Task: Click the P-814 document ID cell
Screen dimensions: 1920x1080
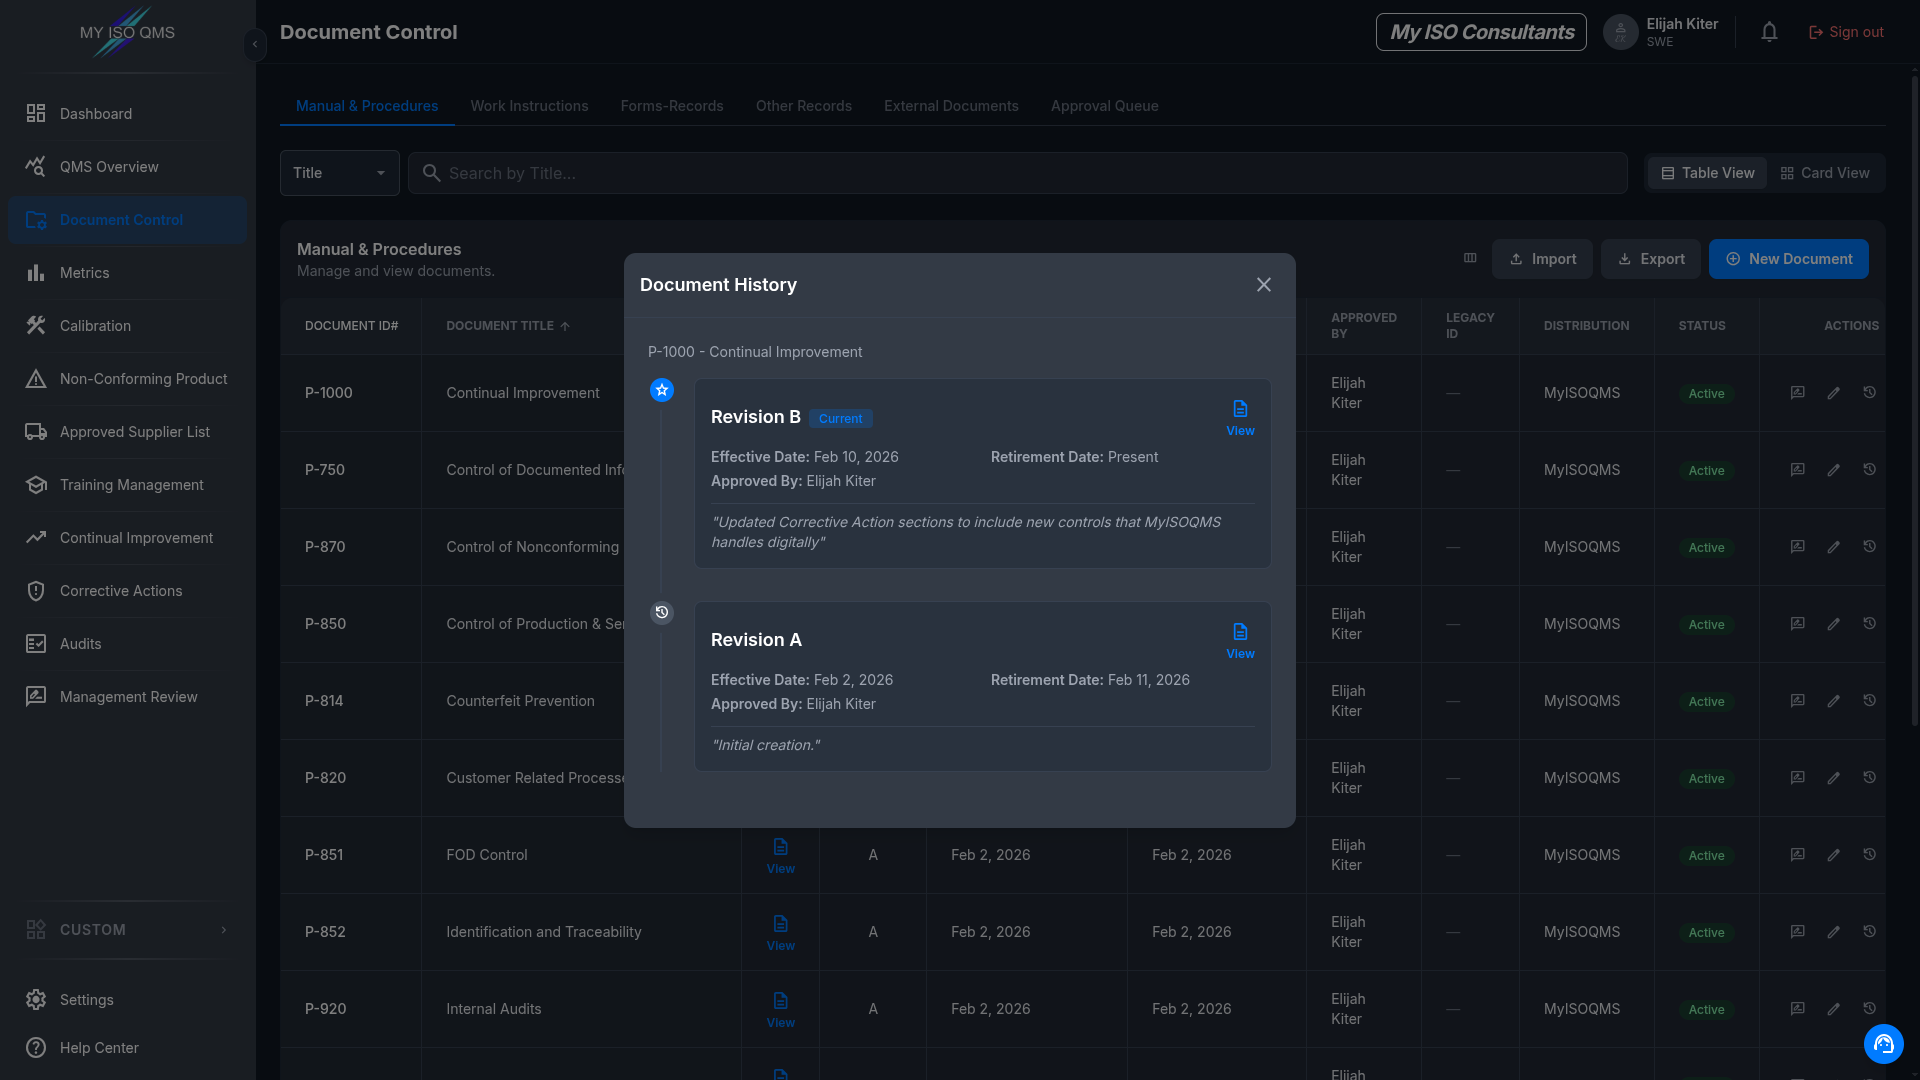Action: point(351,701)
